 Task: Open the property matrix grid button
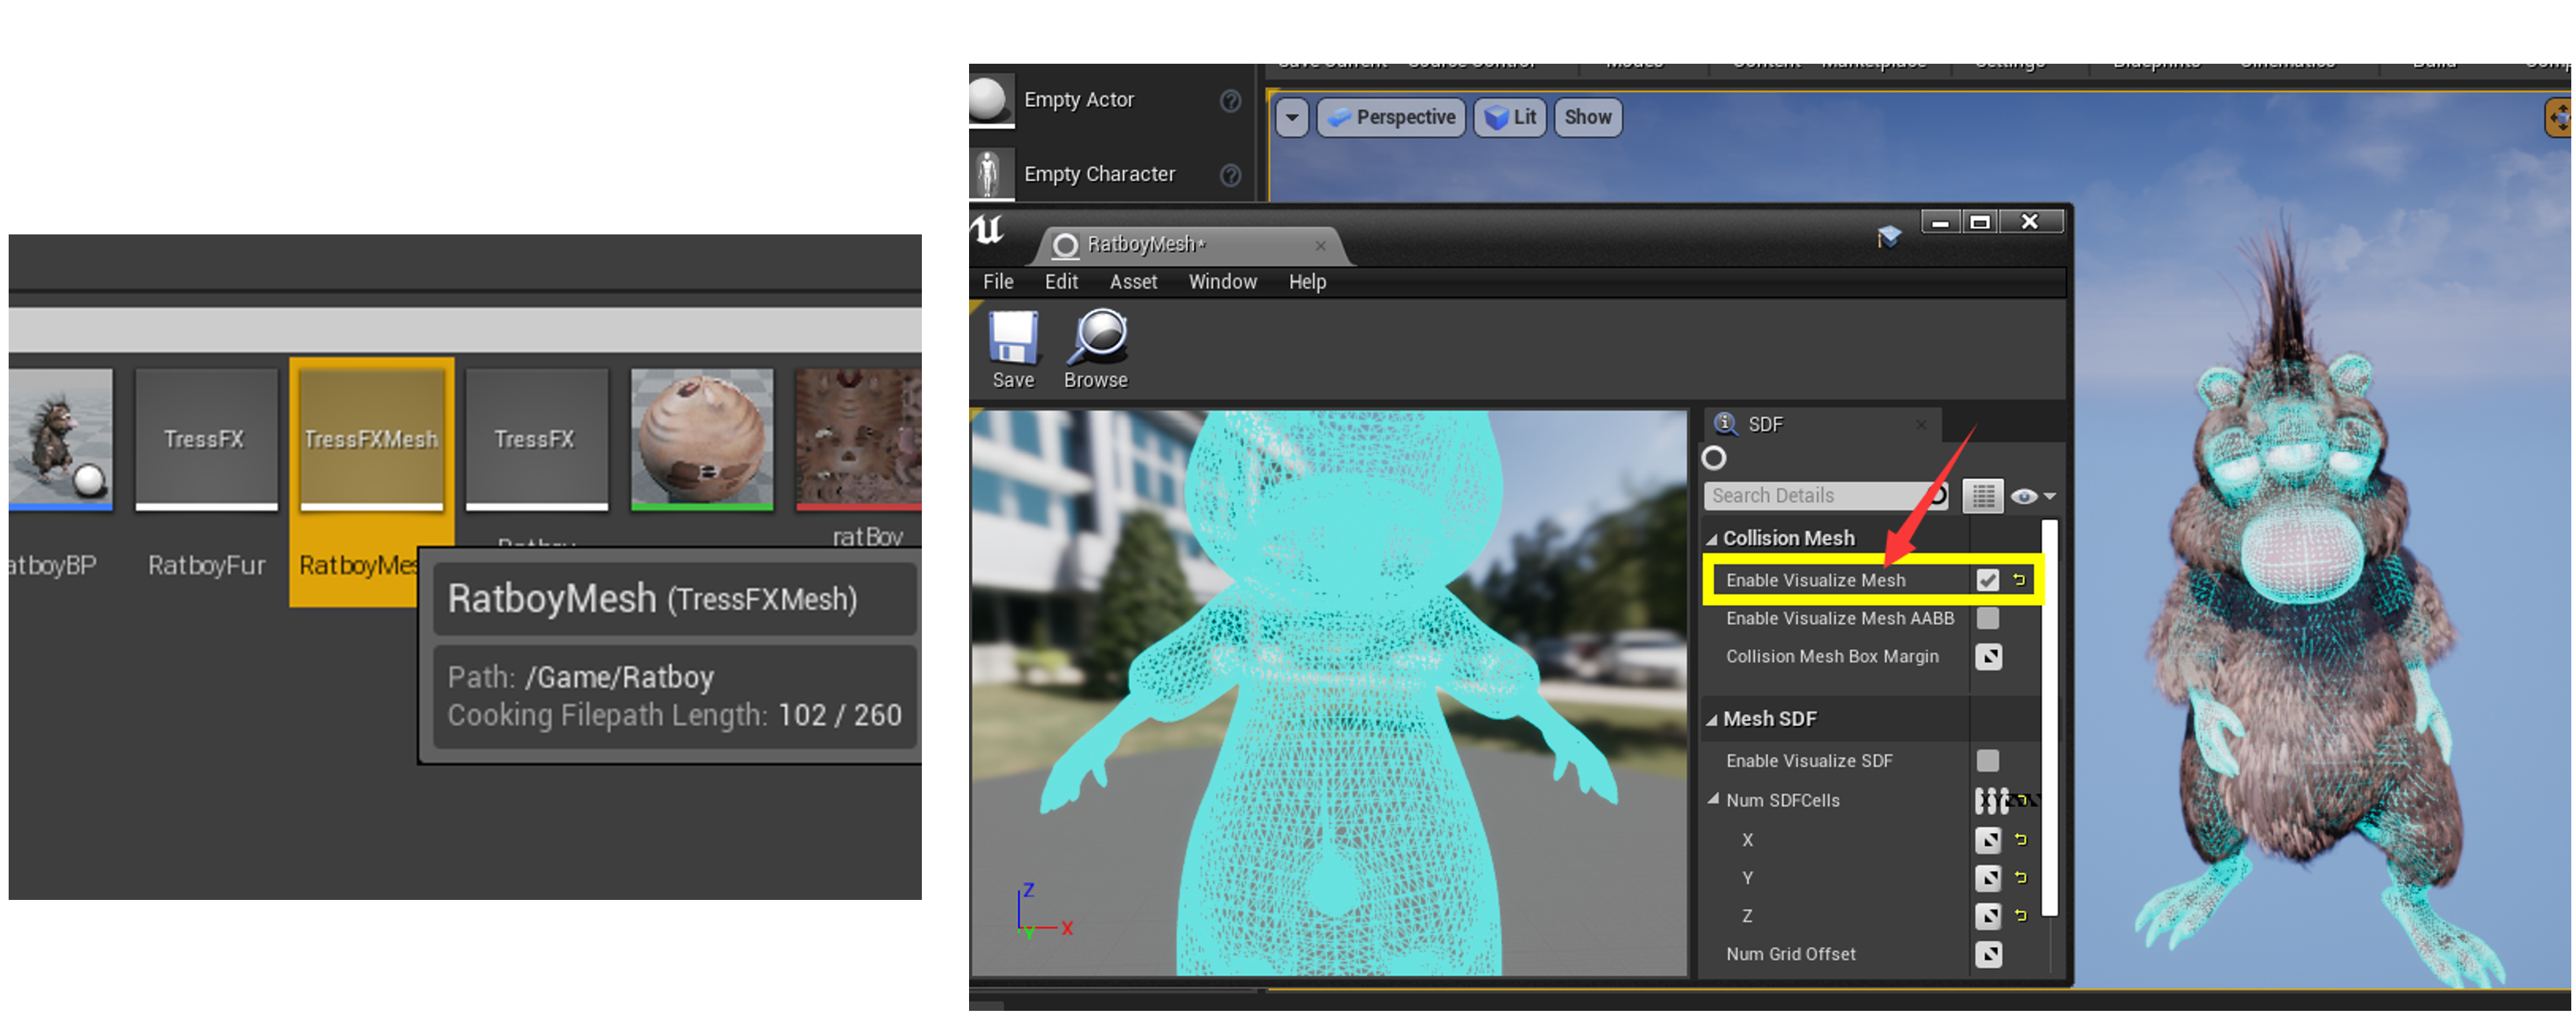click(1982, 496)
